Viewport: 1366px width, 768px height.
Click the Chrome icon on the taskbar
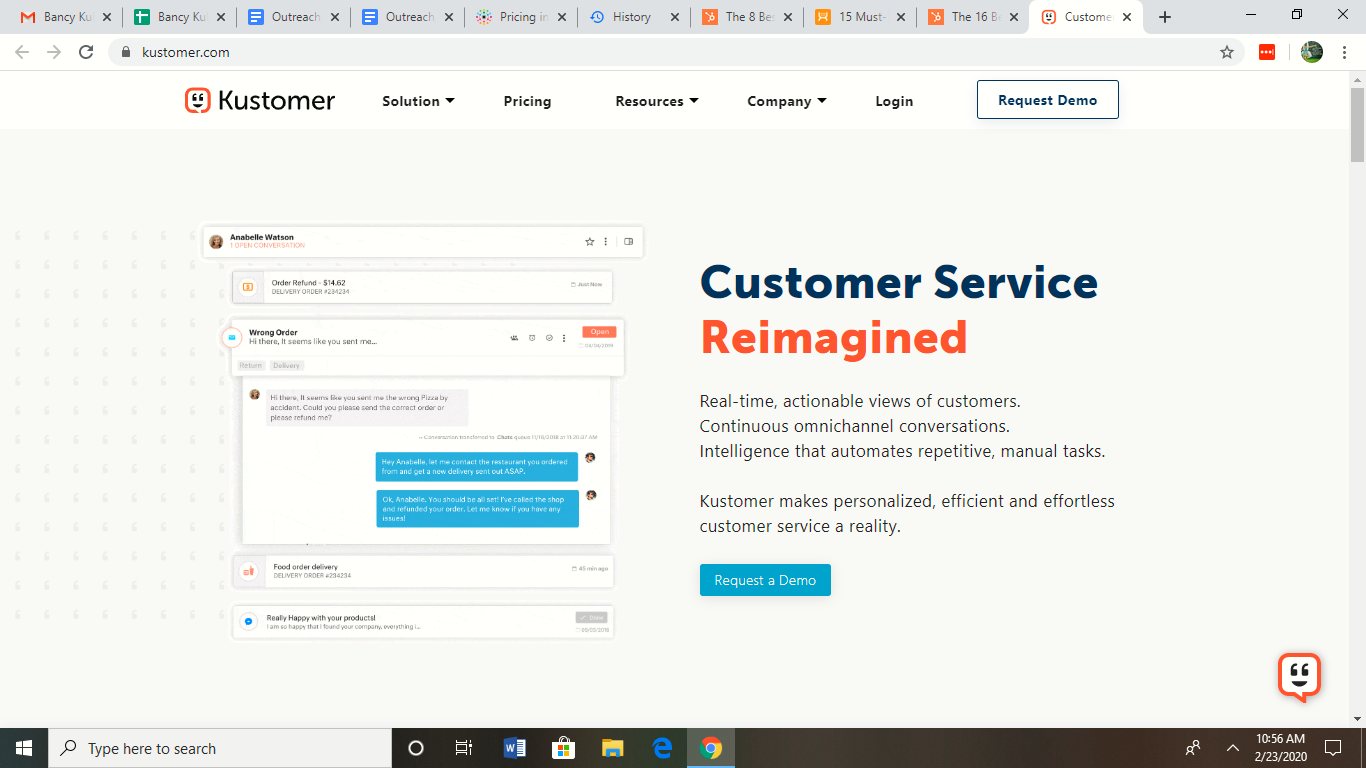[x=711, y=748]
